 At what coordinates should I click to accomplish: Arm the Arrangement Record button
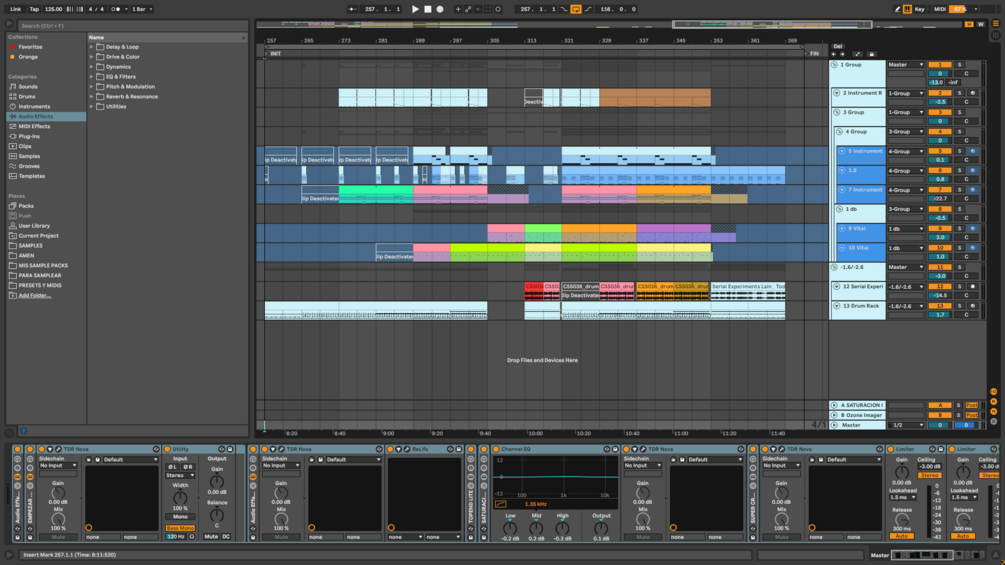coord(440,9)
